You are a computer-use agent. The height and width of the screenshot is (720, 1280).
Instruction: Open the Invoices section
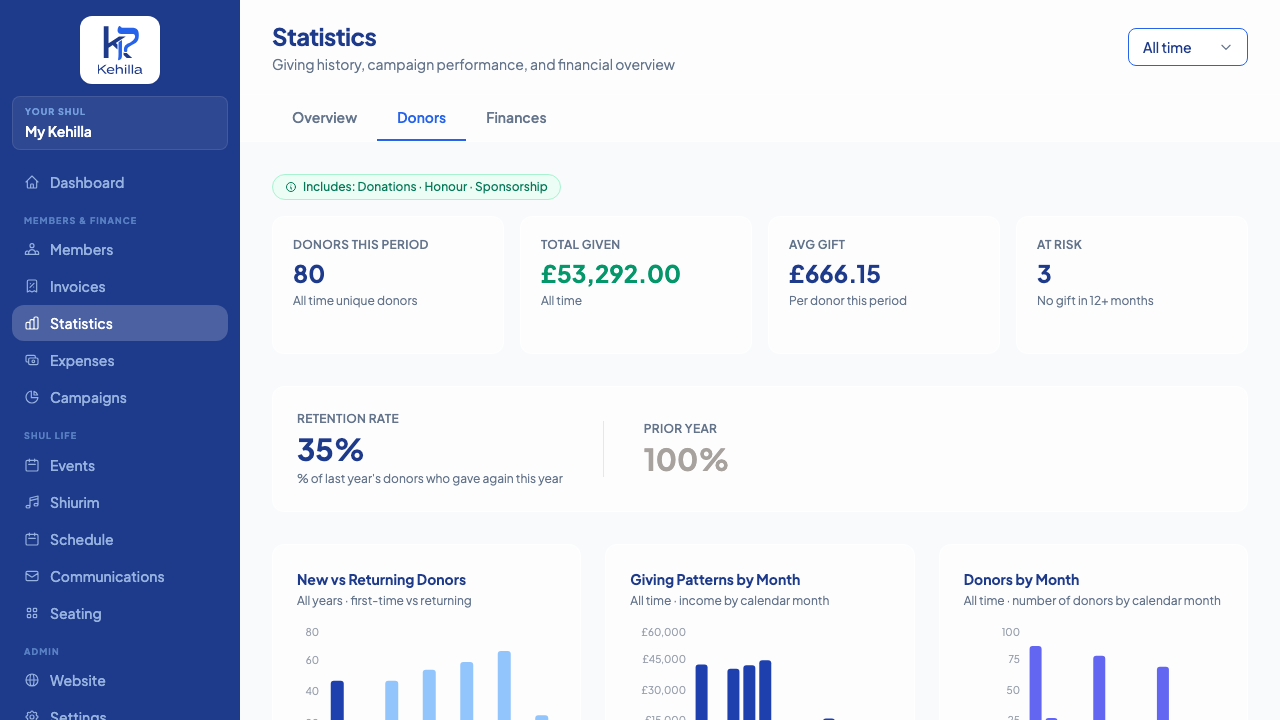point(120,287)
